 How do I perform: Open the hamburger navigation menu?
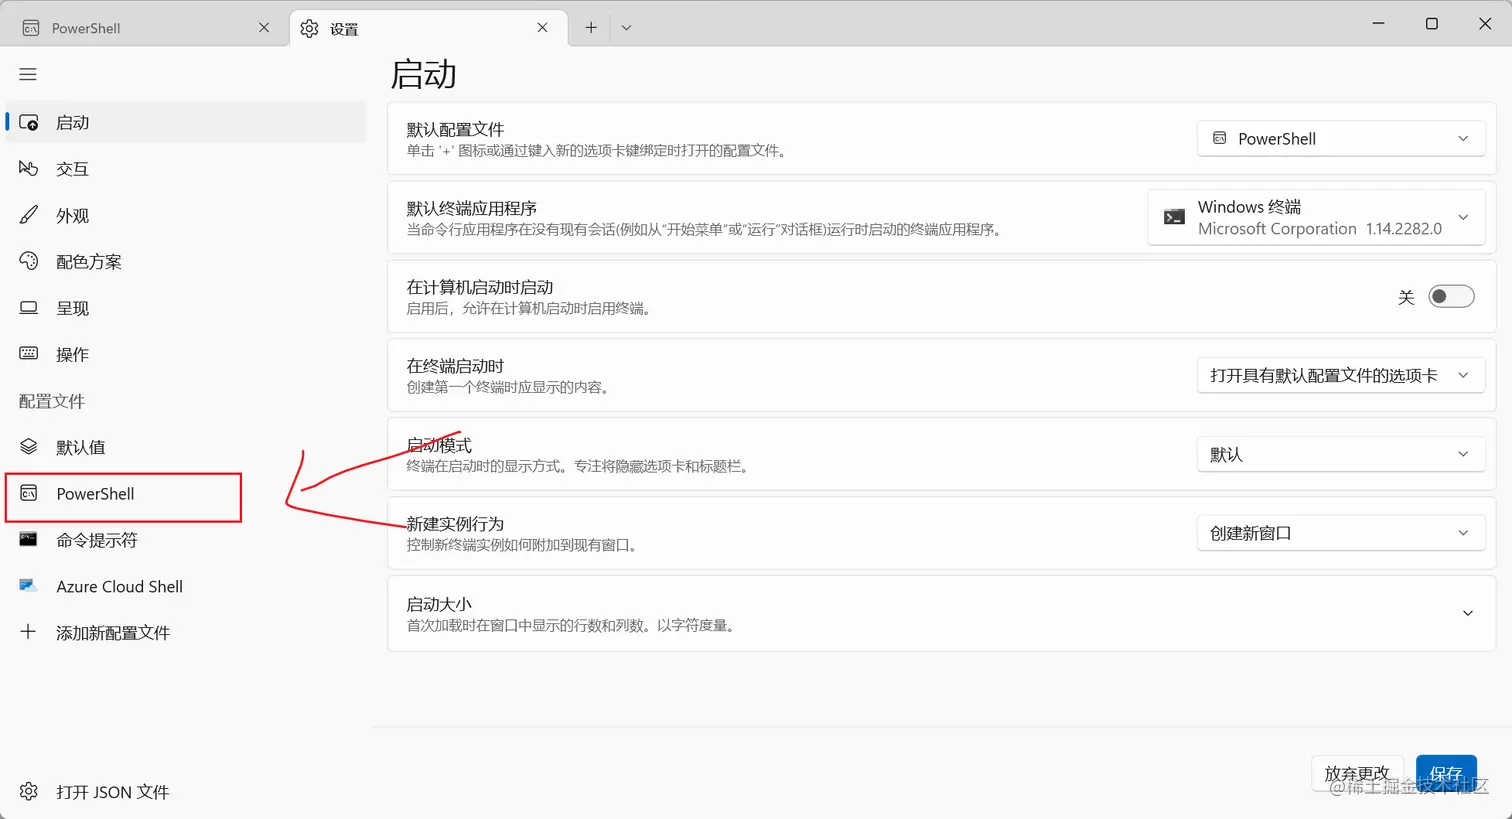27,74
